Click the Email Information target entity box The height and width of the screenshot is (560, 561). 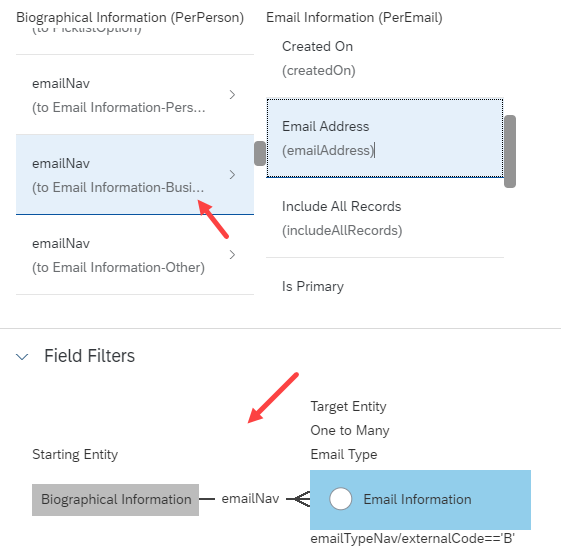tap(420, 500)
